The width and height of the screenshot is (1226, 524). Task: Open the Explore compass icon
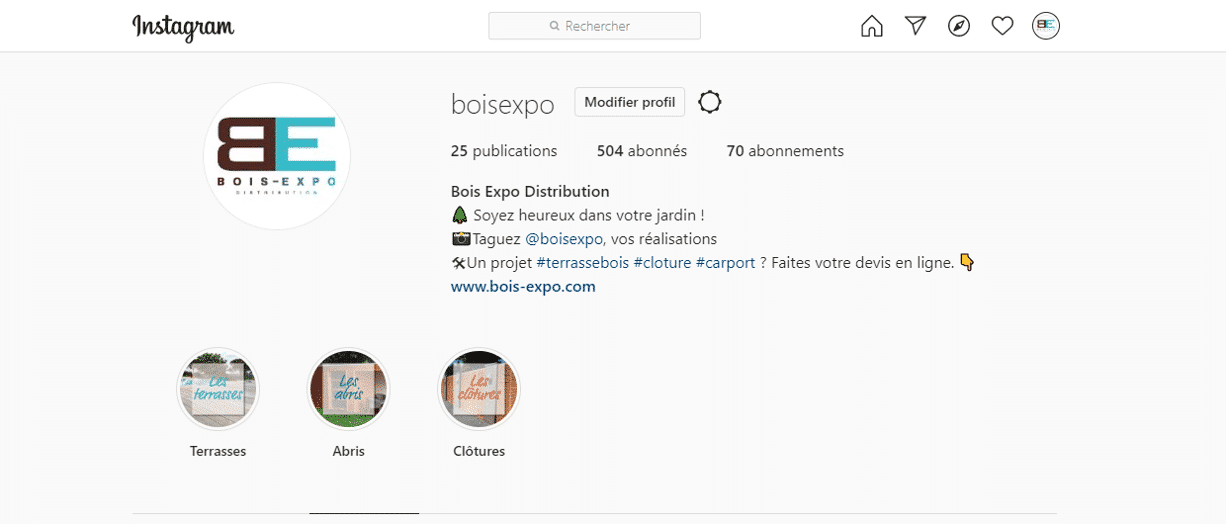[x=959, y=26]
